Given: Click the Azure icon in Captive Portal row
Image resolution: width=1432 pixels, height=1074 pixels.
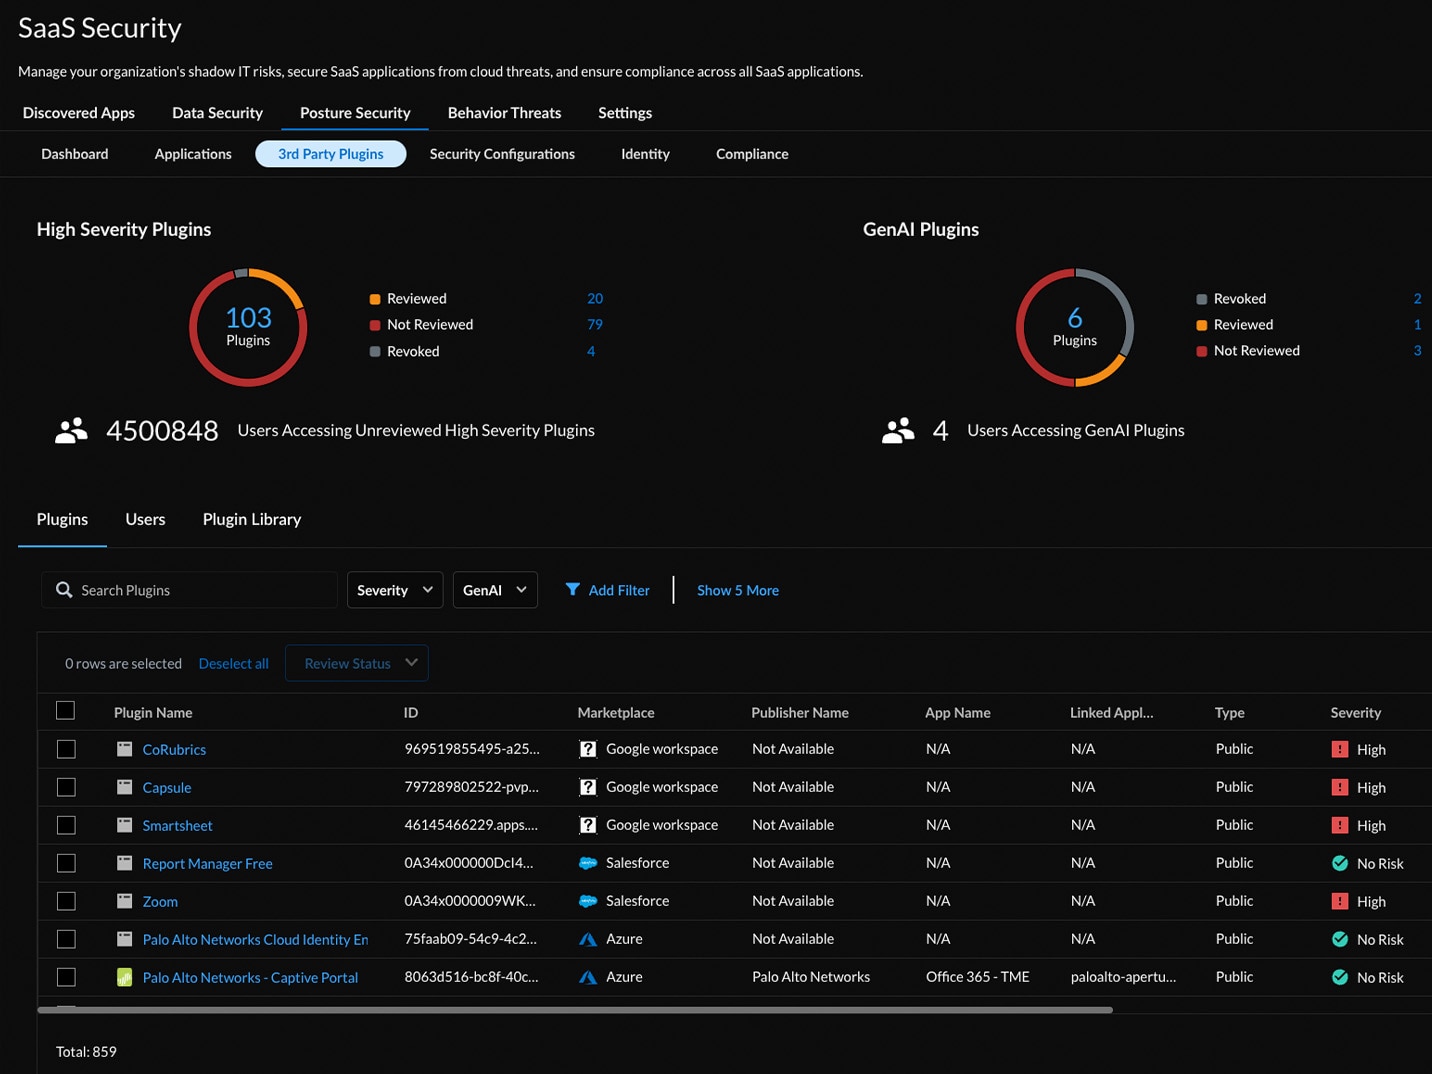Looking at the screenshot, I should coord(588,977).
